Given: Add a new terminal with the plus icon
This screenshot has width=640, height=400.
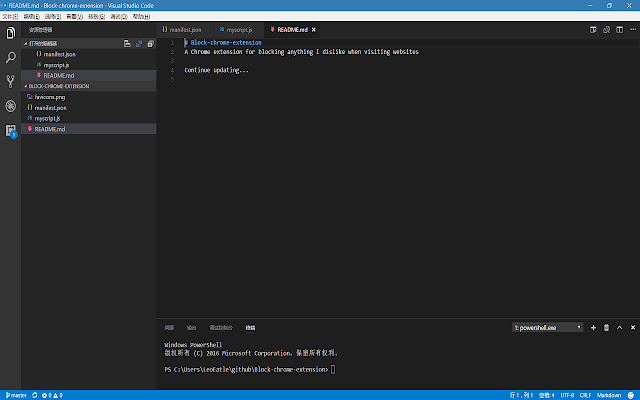Looking at the screenshot, I should point(593,328).
